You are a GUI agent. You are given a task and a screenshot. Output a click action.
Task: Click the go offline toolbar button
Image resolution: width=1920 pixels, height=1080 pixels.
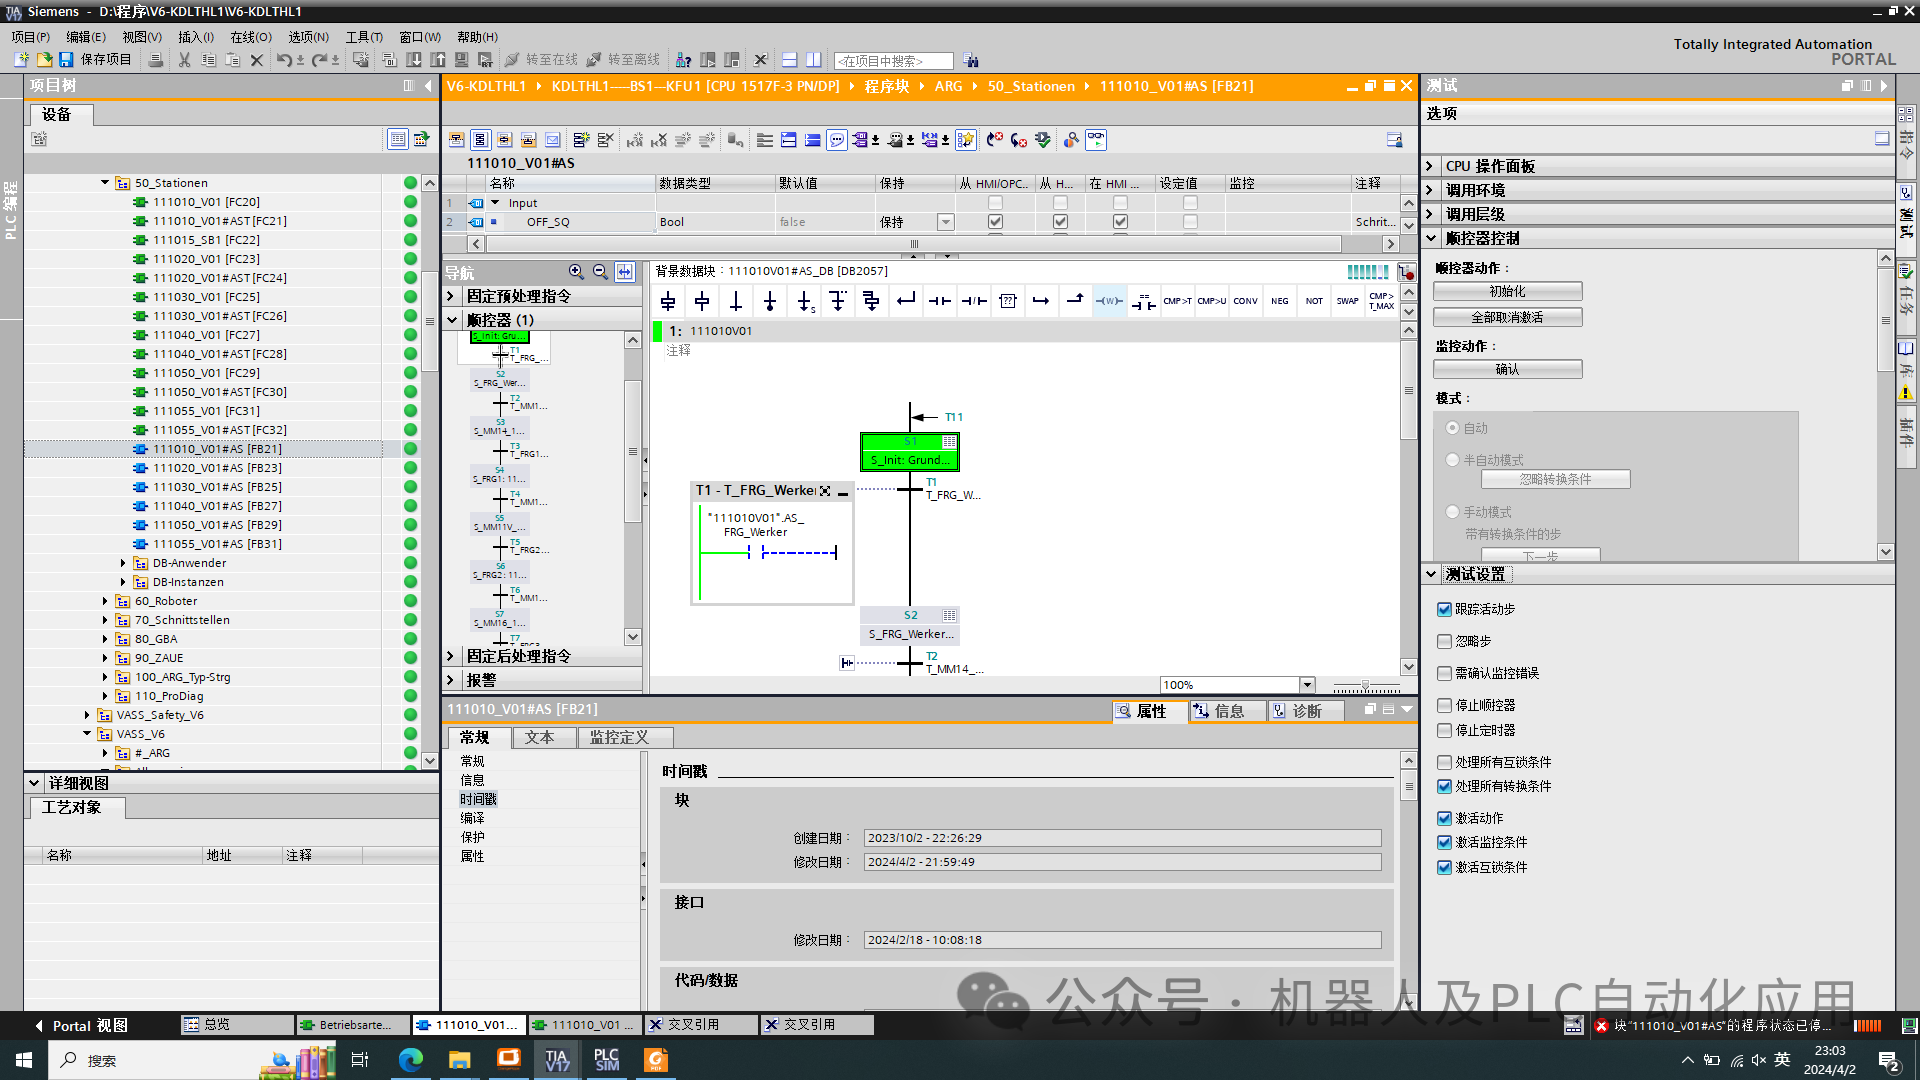tap(624, 60)
